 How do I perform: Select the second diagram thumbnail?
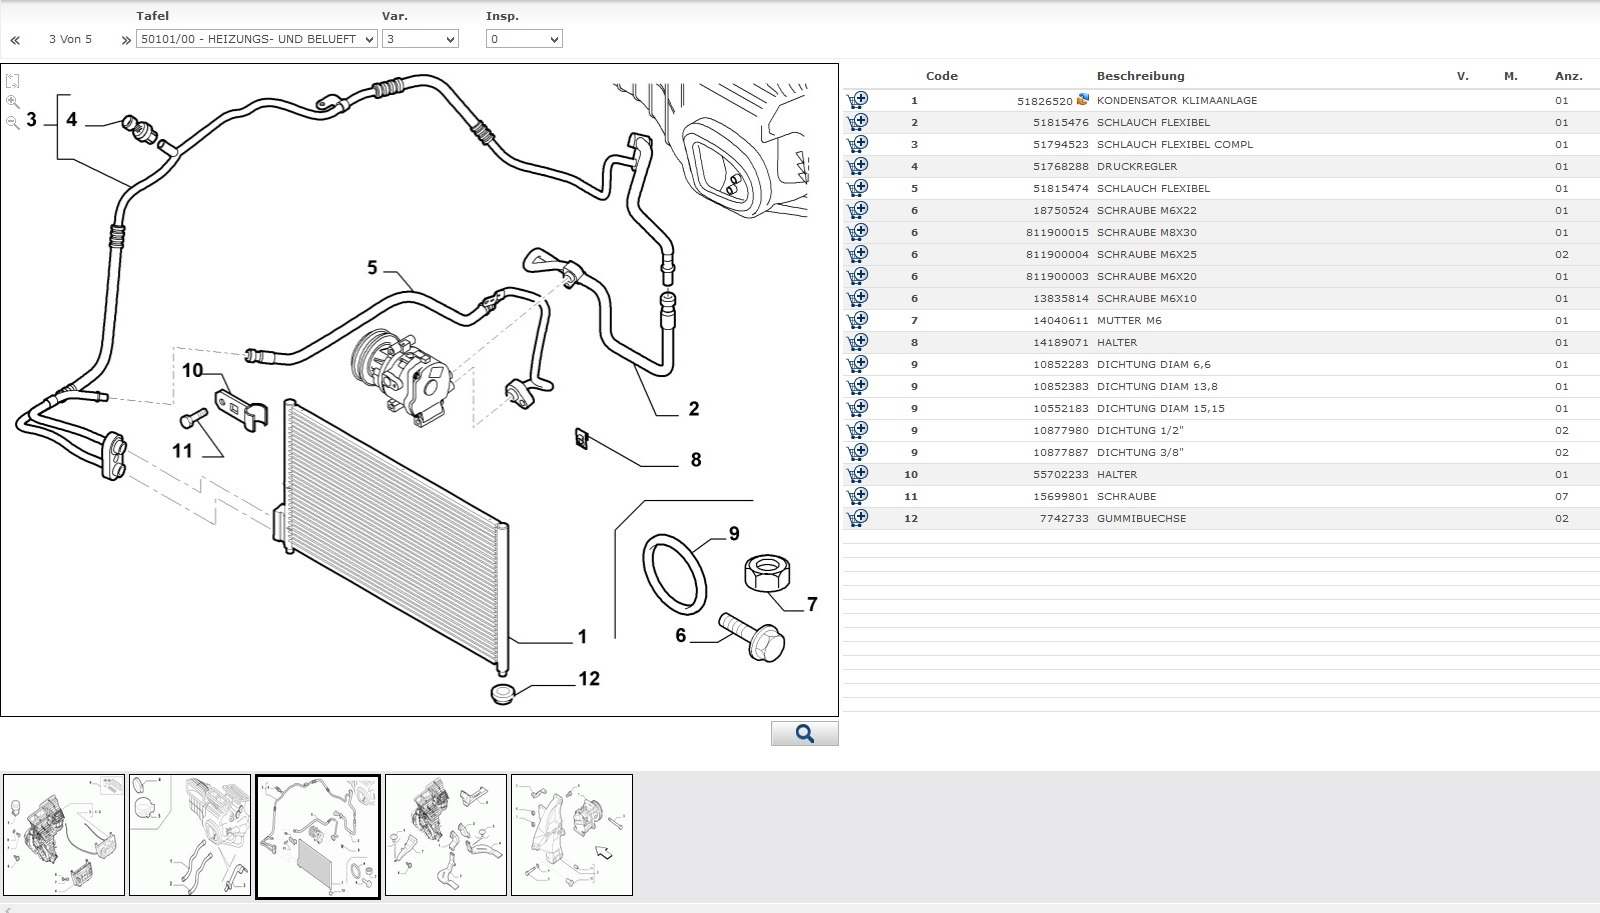pos(190,835)
